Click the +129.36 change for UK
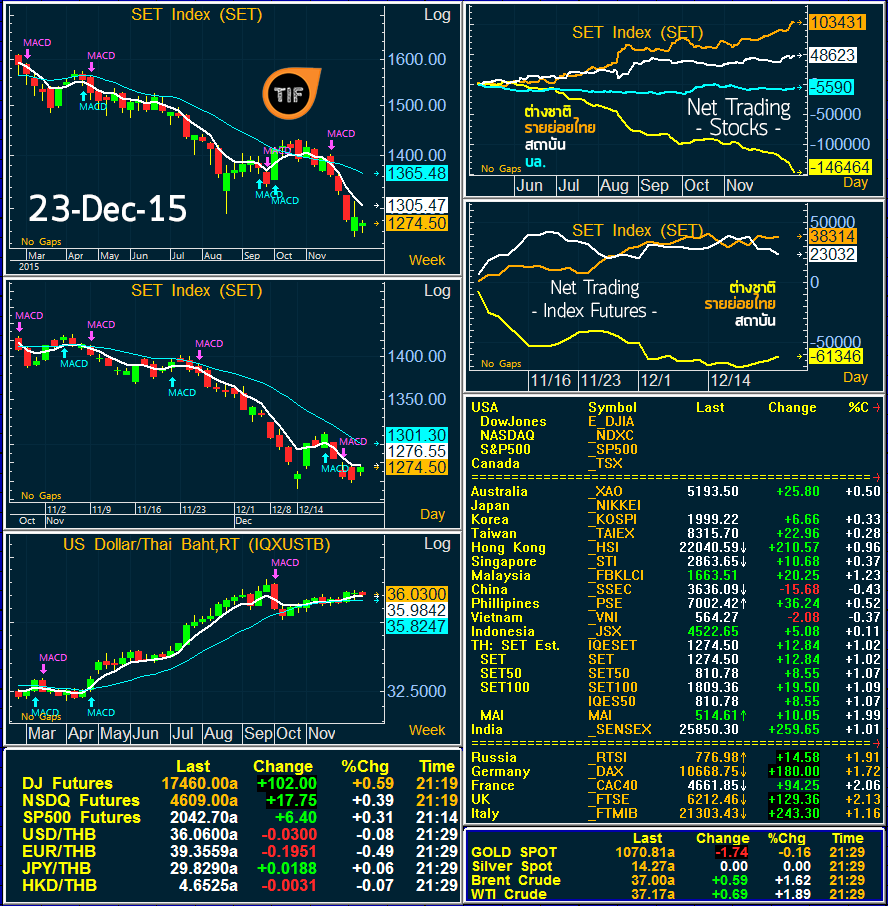 click(x=794, y=800)
